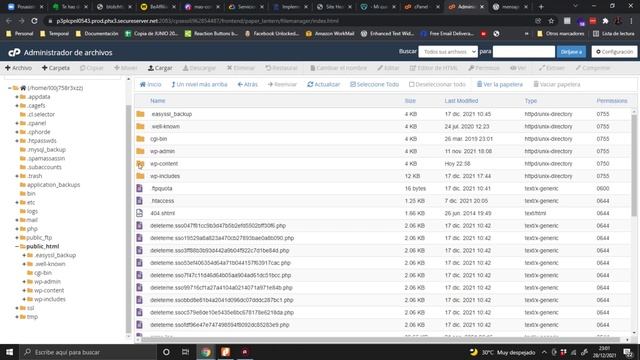Screen dimensions: 640x360
Task: Open Chrome from the taskbar
Action: tap(206, 352)
